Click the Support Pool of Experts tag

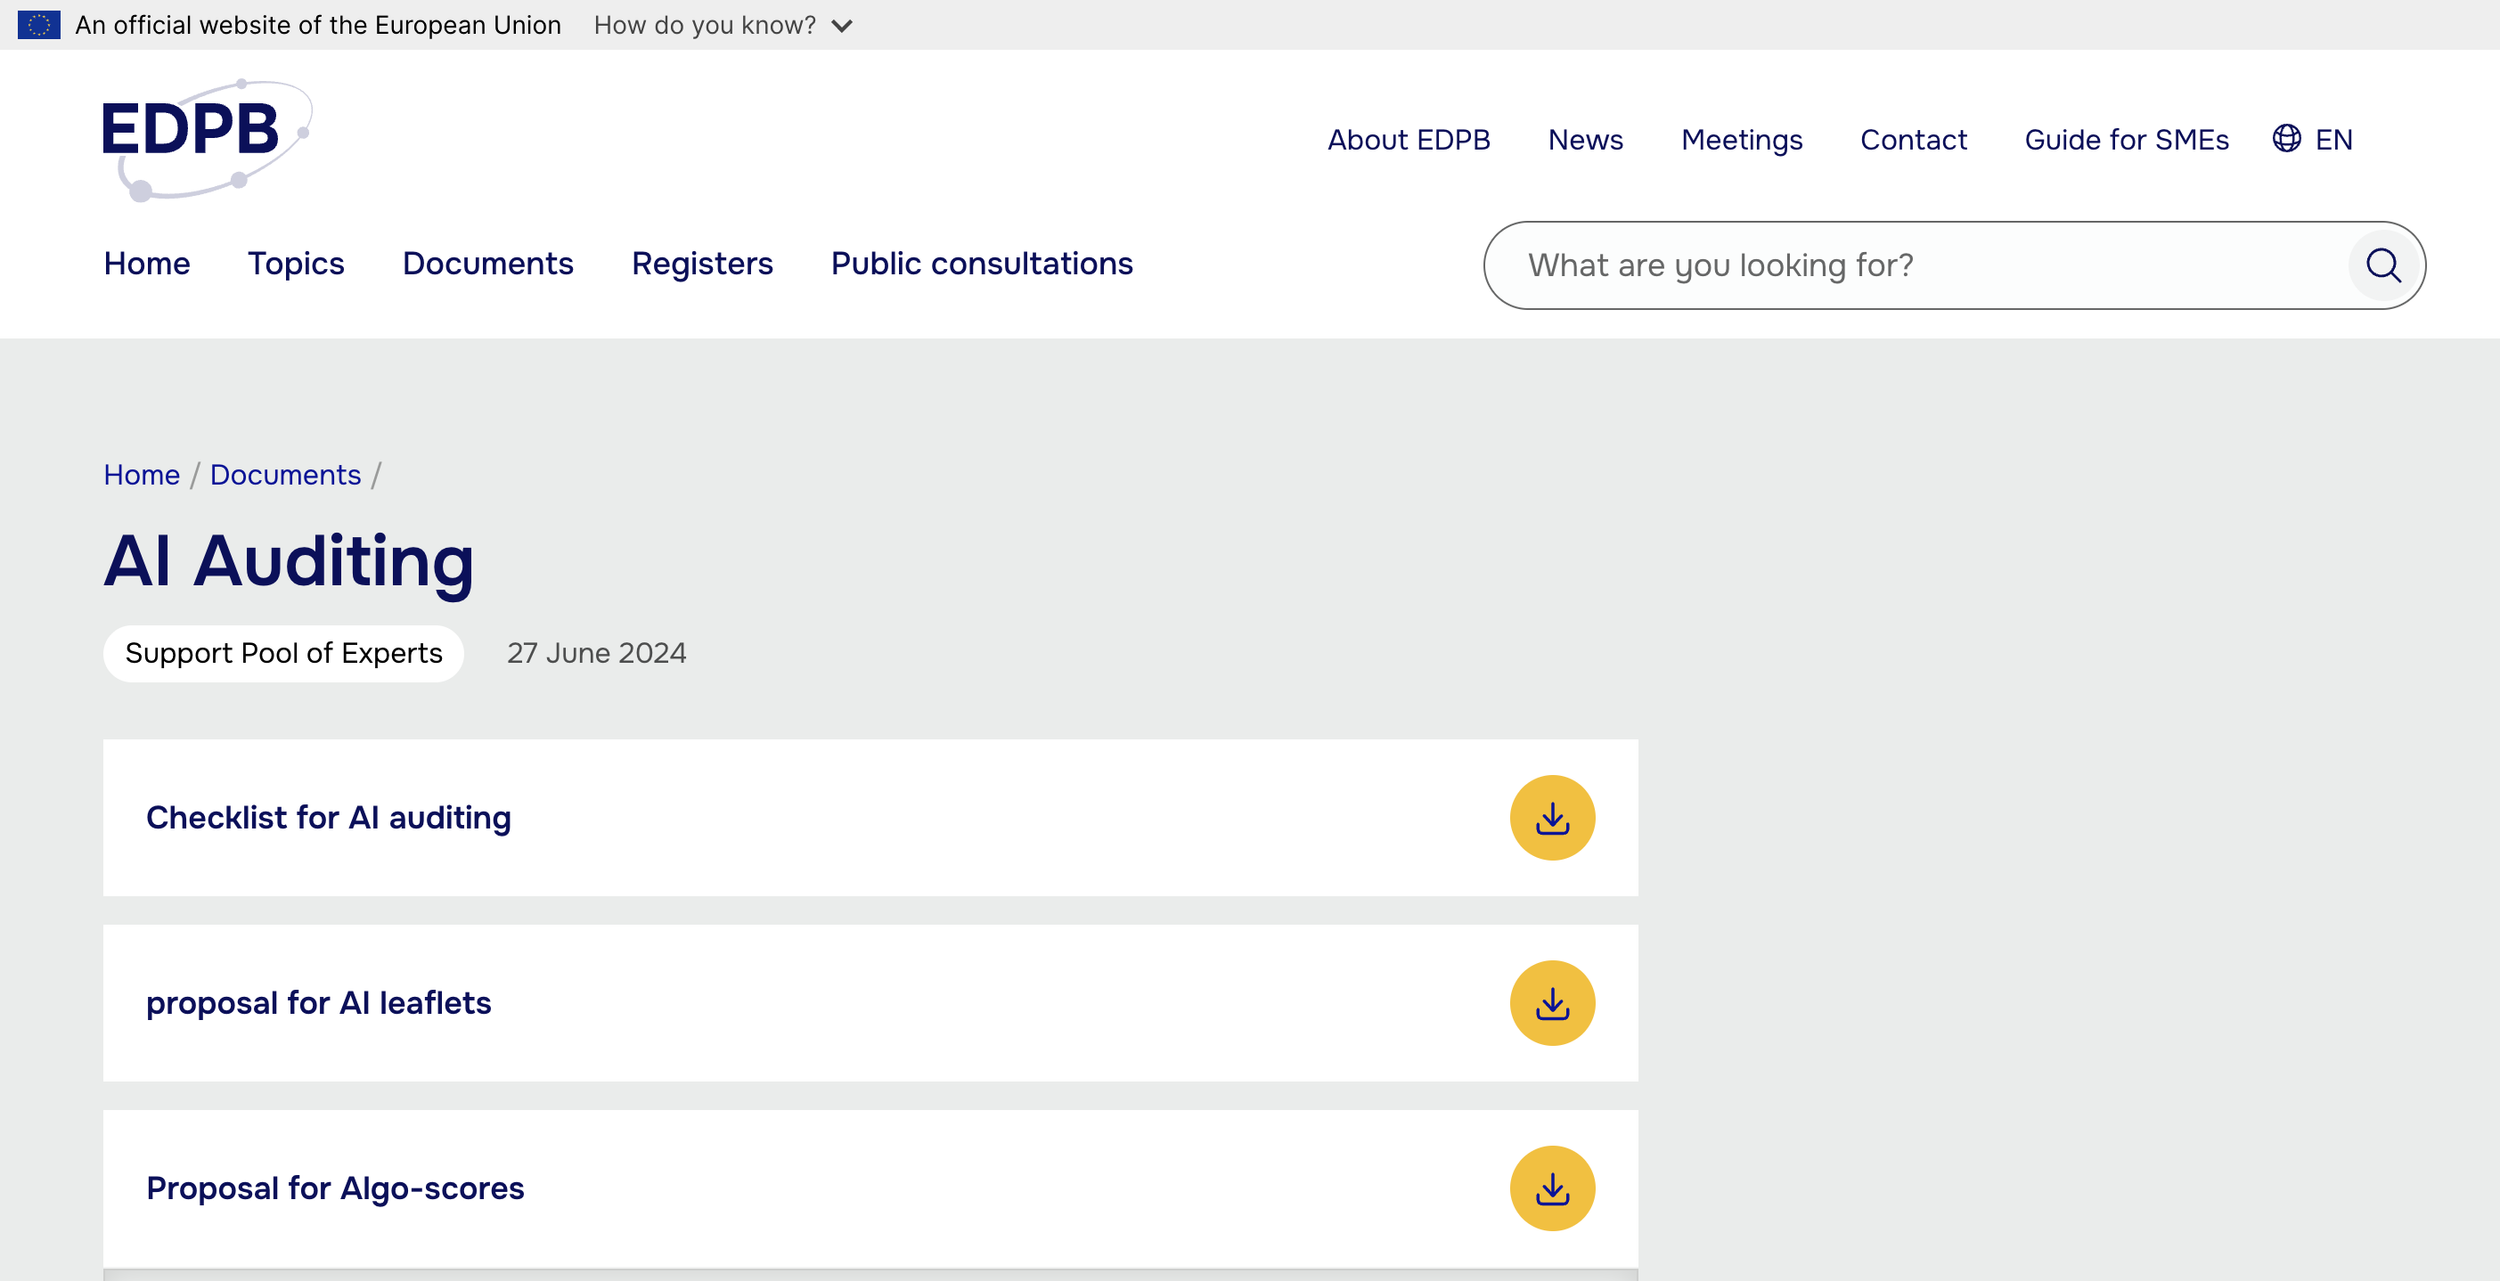(x=284, y=654)
